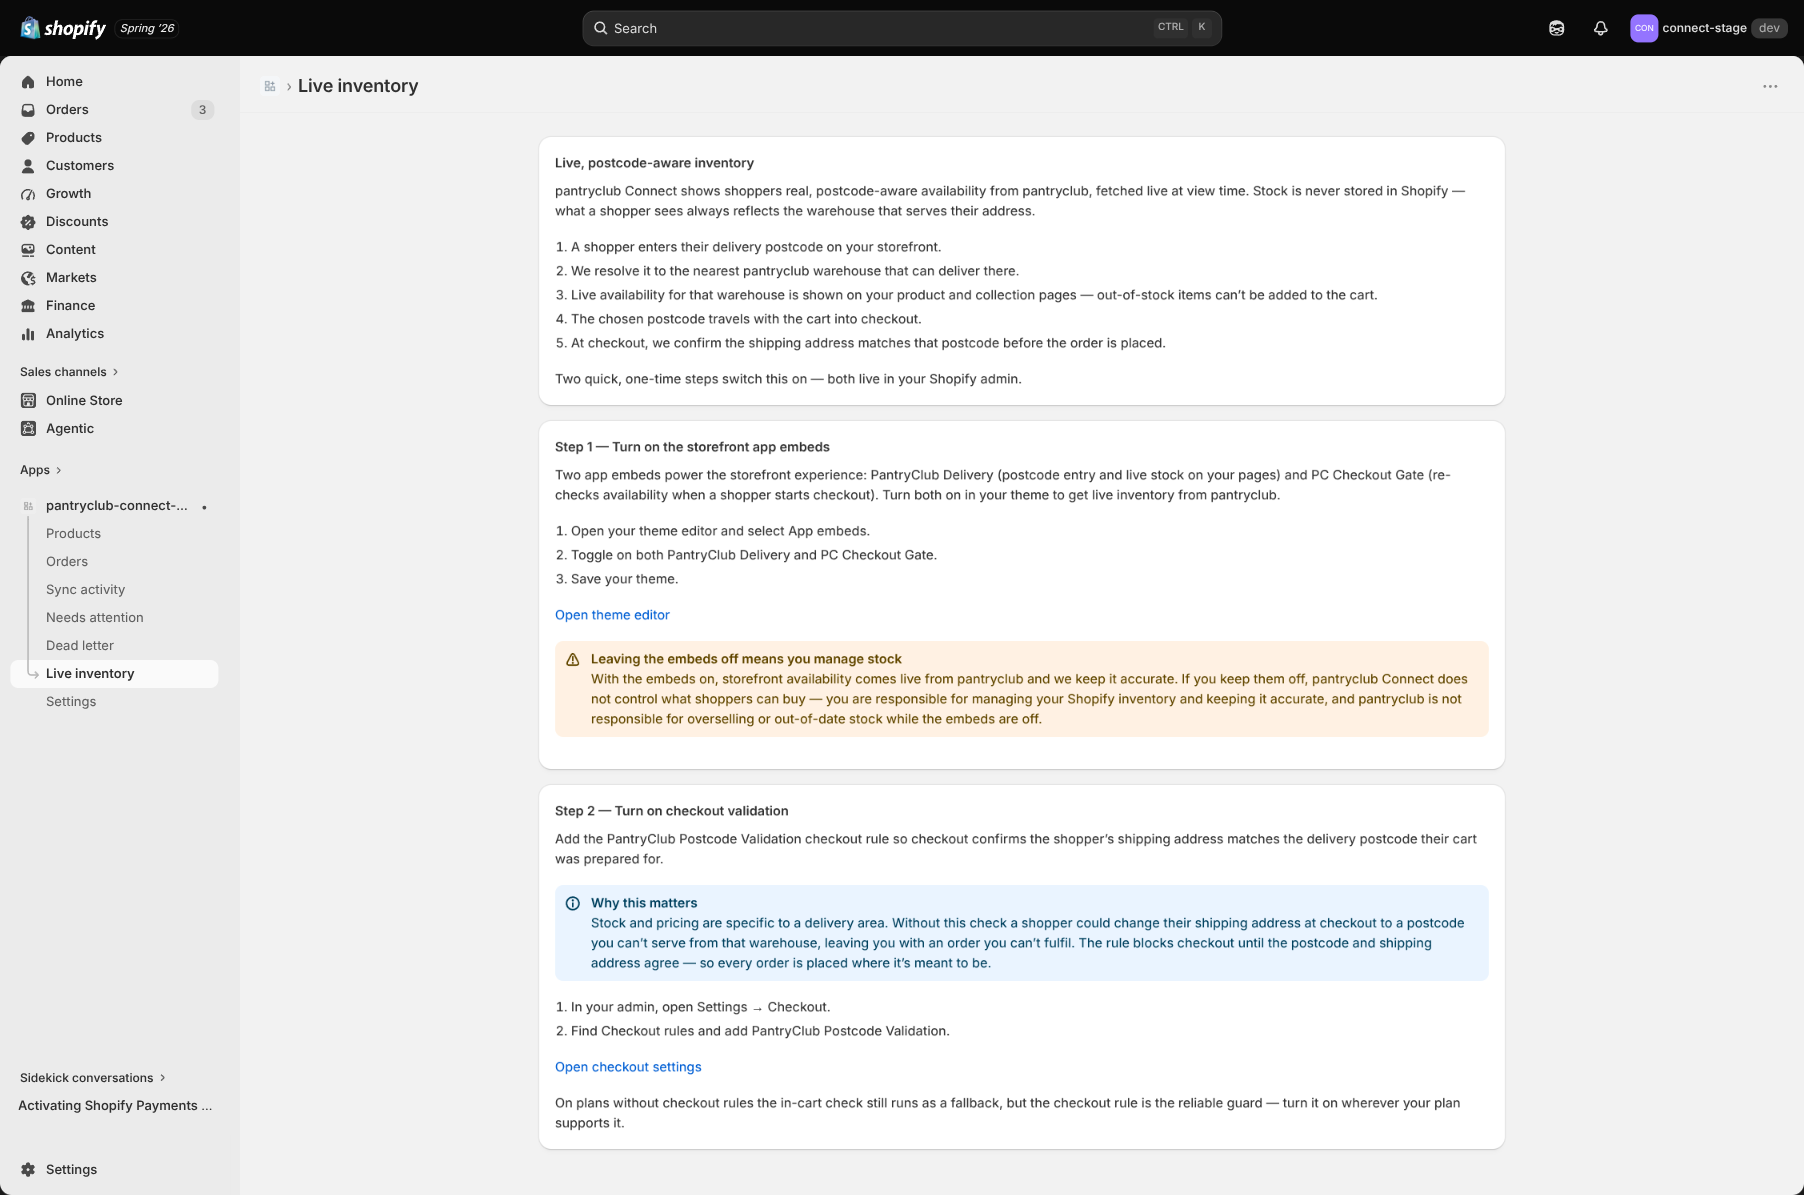Open the Content section
1804x1195 pixels.
coord(71,250)
